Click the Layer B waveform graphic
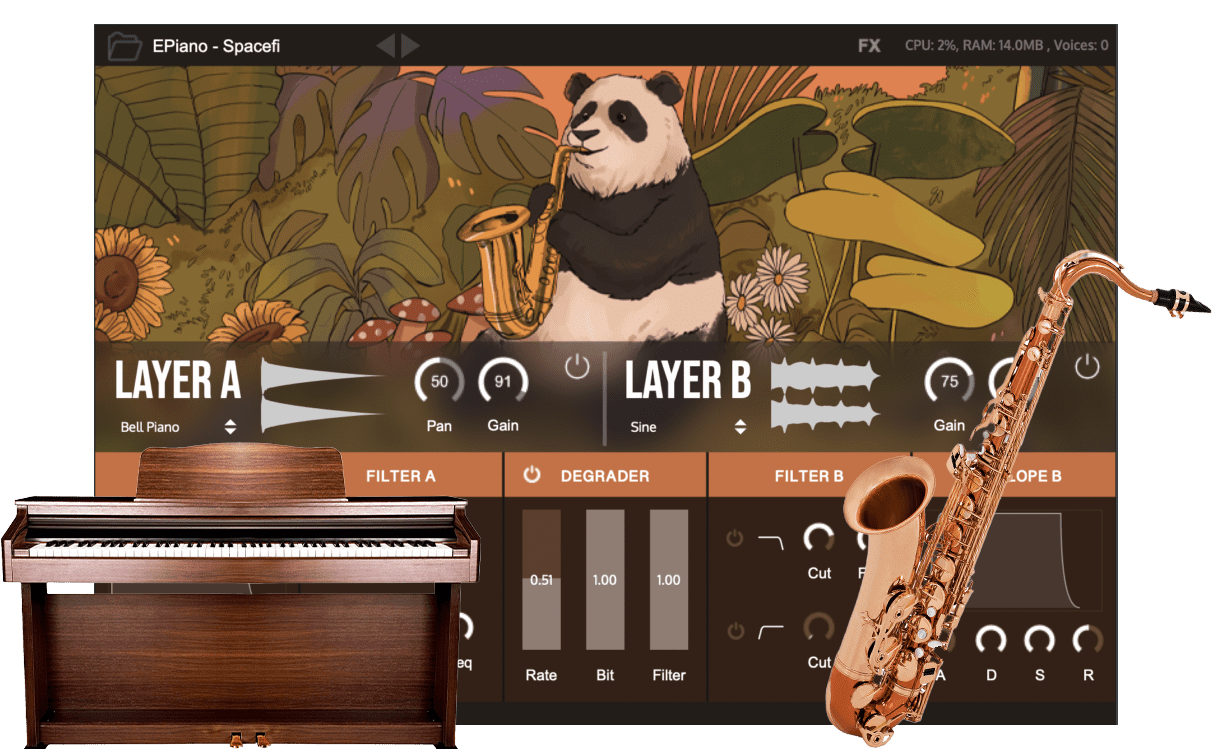1212x749 pixels. pos(826,393)
